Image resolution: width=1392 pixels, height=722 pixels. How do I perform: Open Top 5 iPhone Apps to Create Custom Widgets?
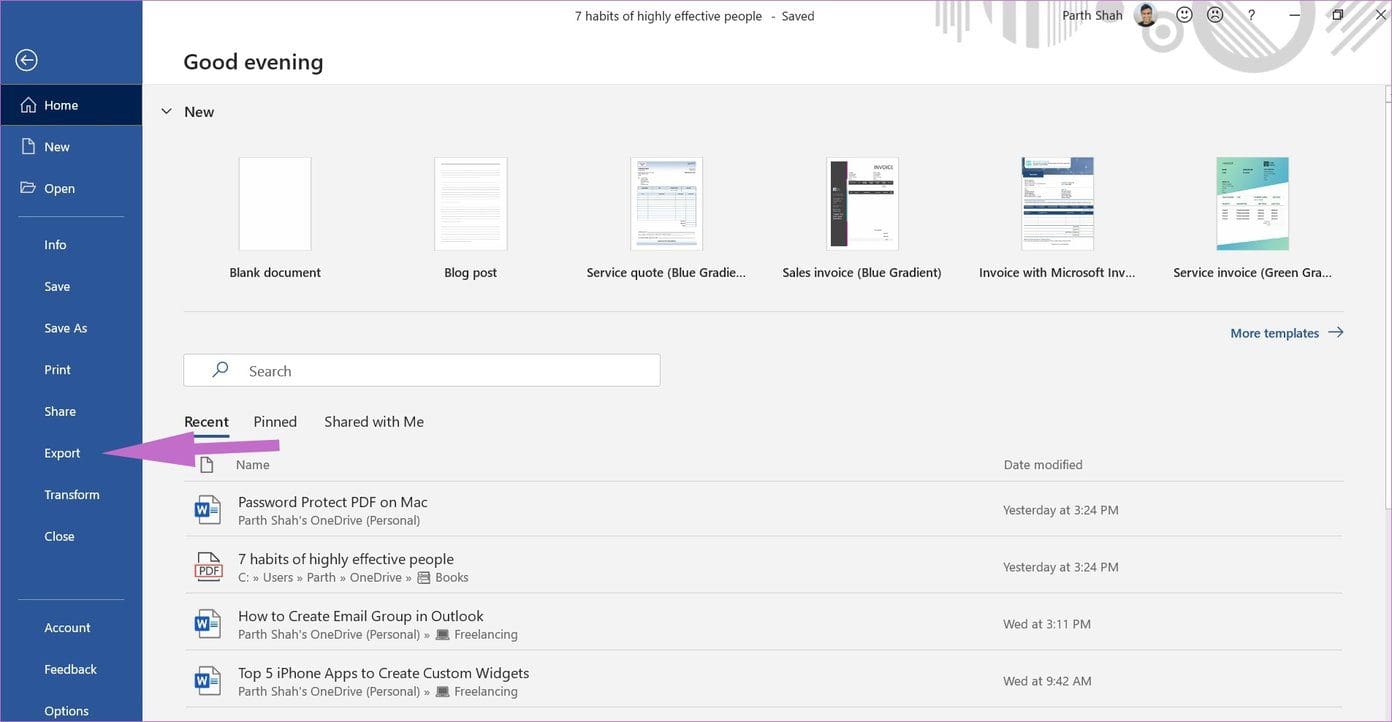(763, 681)
